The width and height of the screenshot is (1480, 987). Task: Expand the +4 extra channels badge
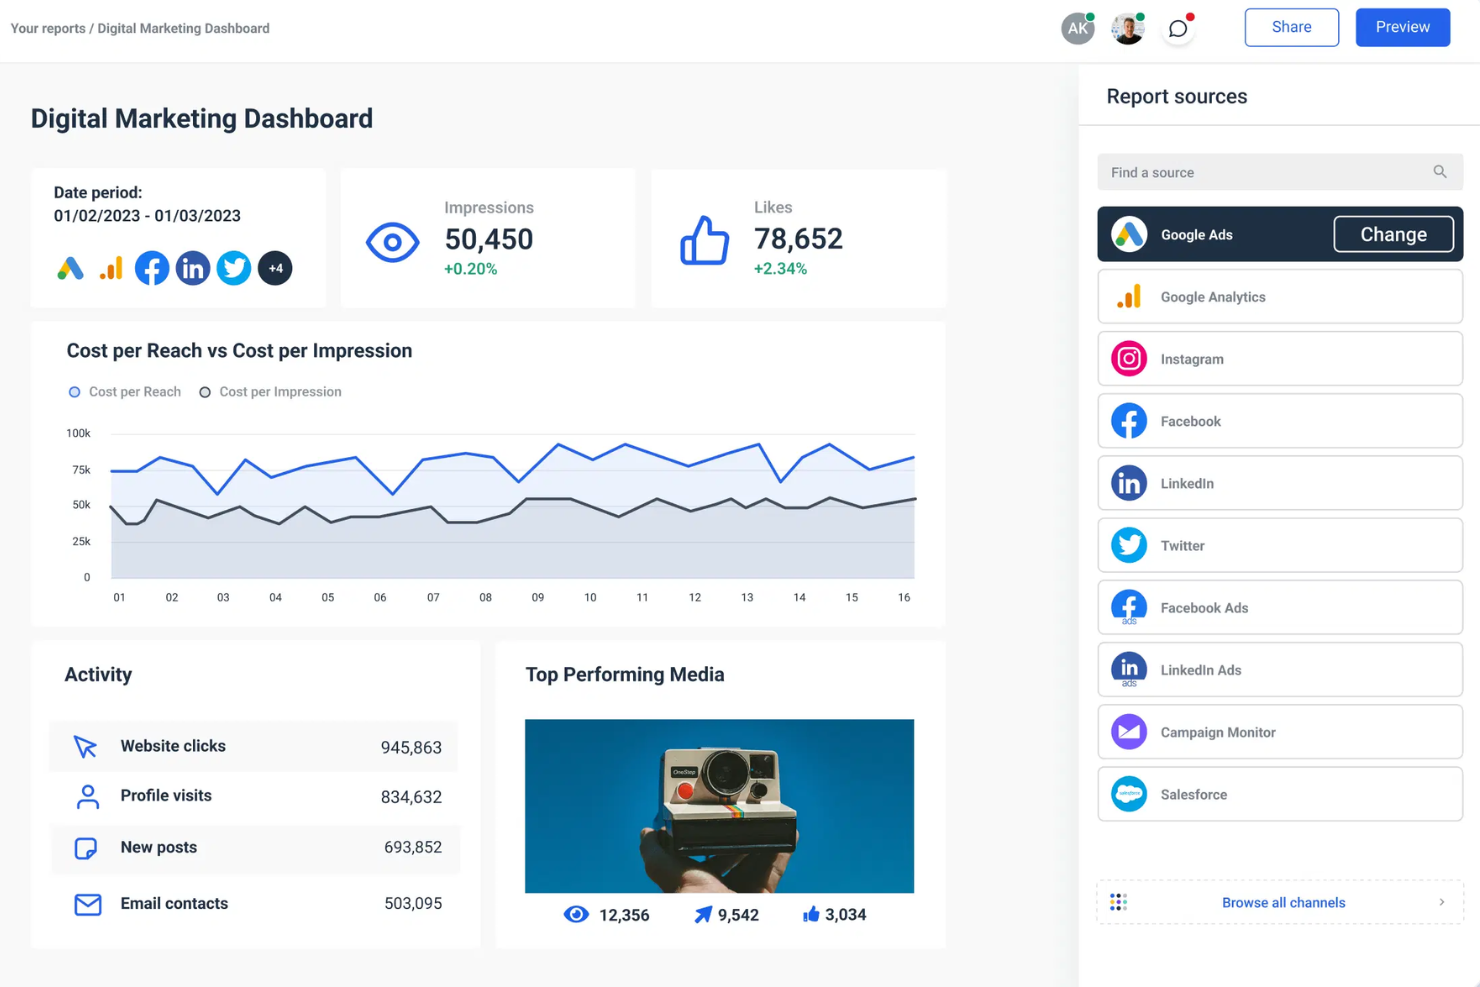pyautogui.click(x=275, y=268)
